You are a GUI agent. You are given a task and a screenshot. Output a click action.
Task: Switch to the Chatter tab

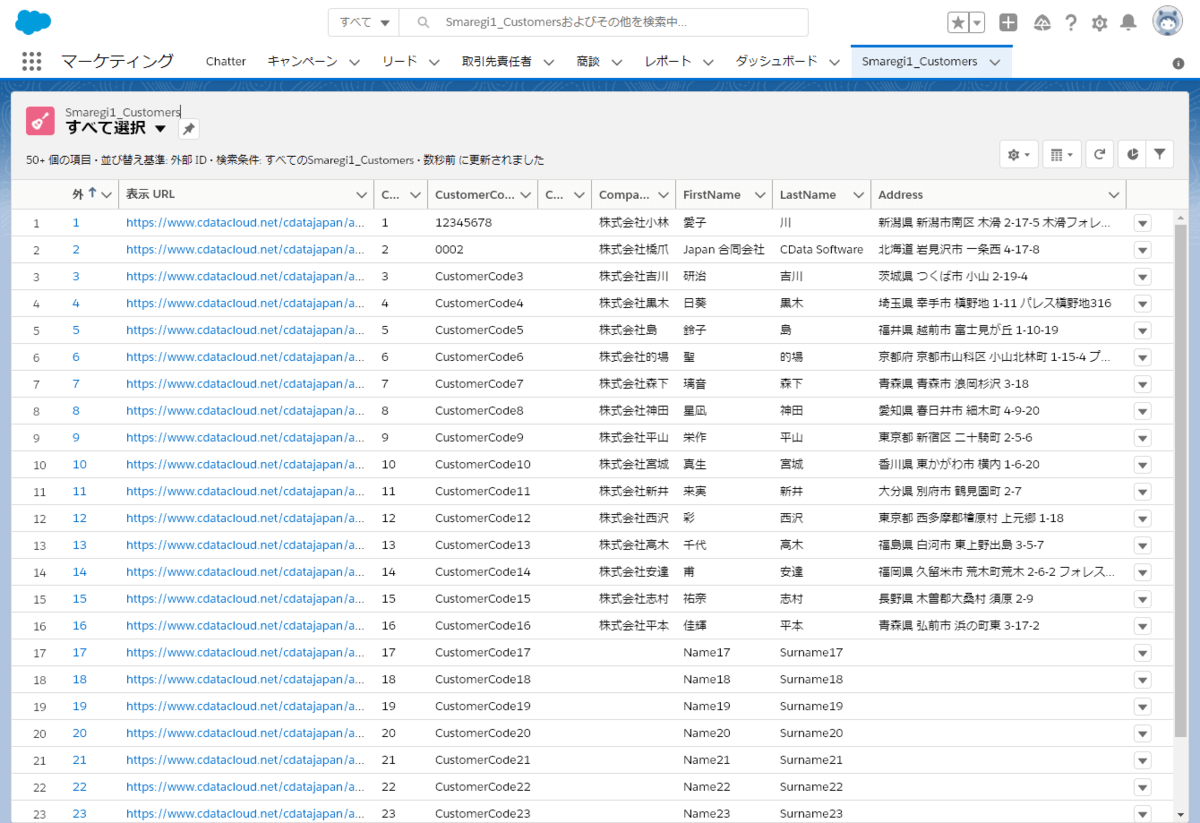tap(225, 61)
